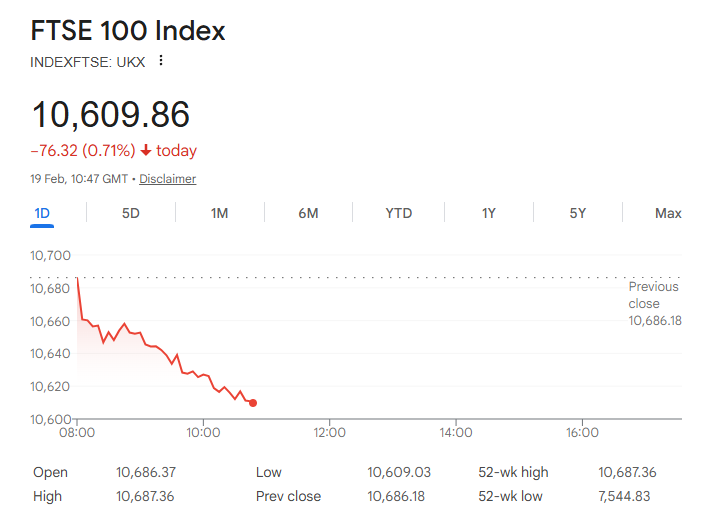Open the three-dot more options menu

click(x=161, y=61)
